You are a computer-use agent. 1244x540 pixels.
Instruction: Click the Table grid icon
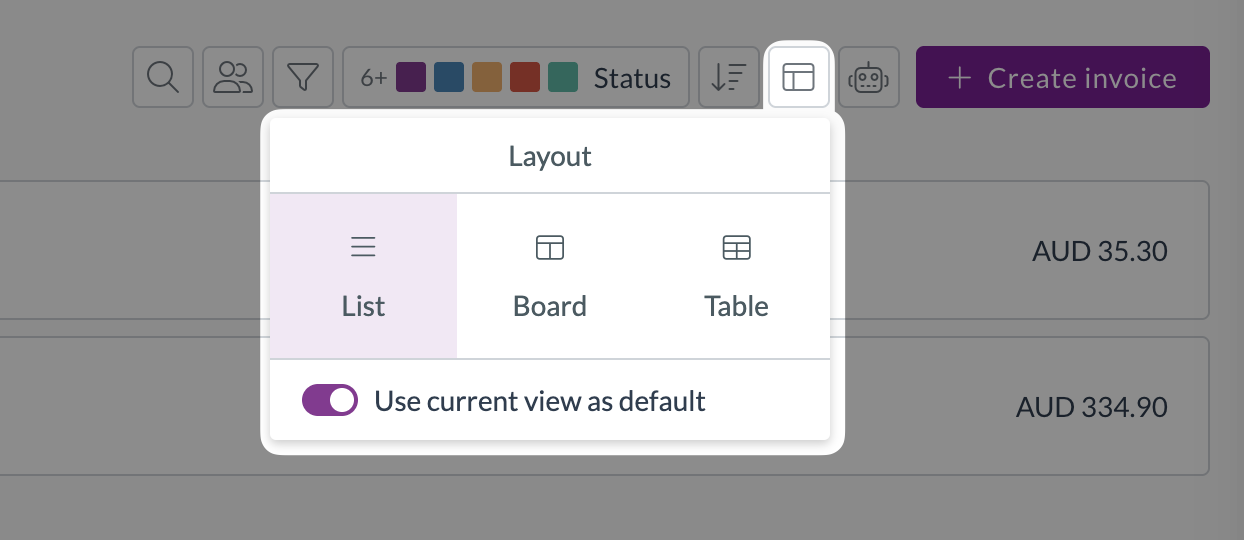tap(737, 247)
